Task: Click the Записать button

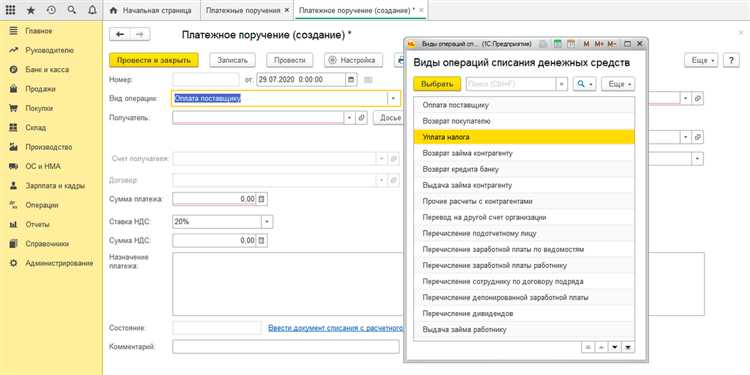Action: tap(232, 60)
